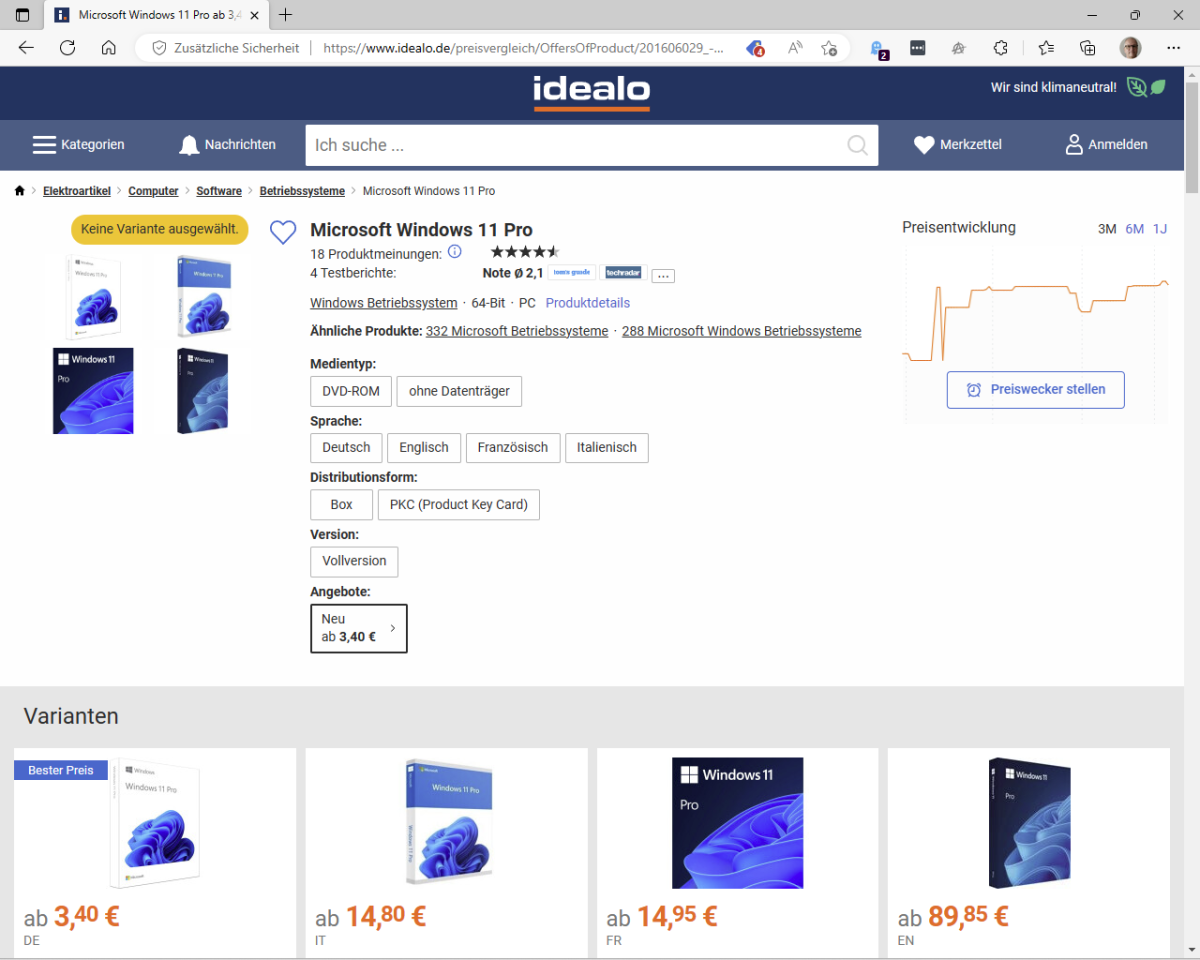Open 288 Microsoft Windows Betriebssysteme link
Viewport: 1200px width, 960px height.
(x=741, y=331)
